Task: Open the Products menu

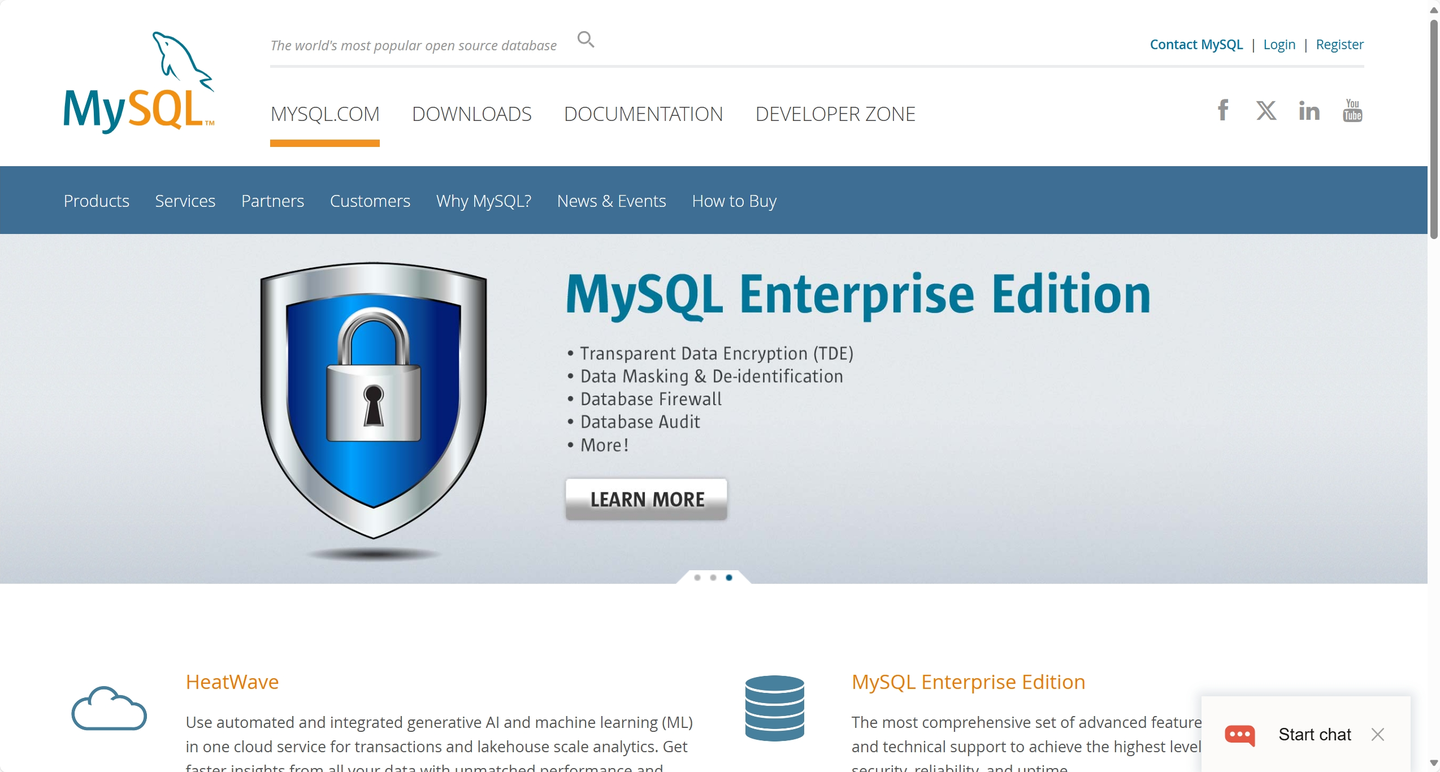Action: [96, 200]
